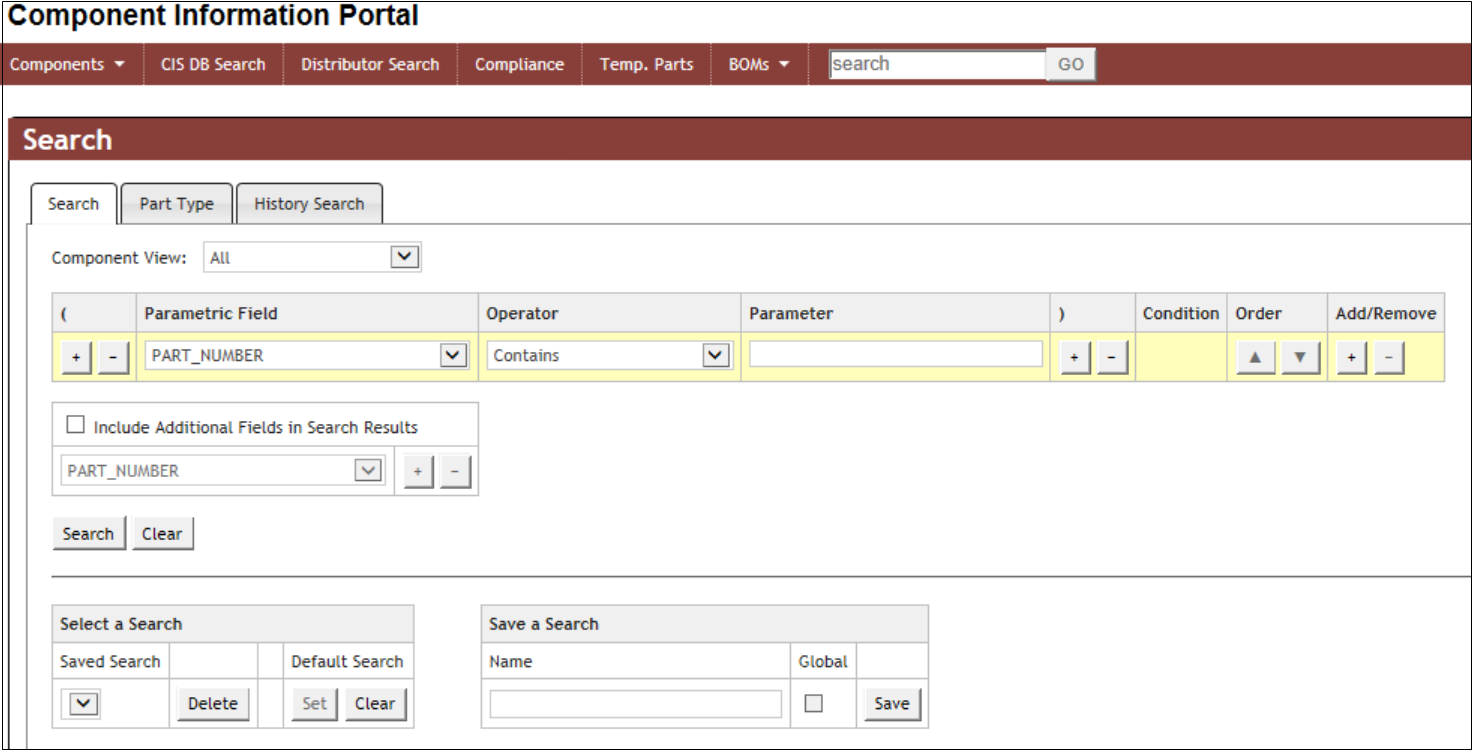This screenshot has width=1472, height=750.
Task: Click the Parameter text input field
Action: click(895, 354)
